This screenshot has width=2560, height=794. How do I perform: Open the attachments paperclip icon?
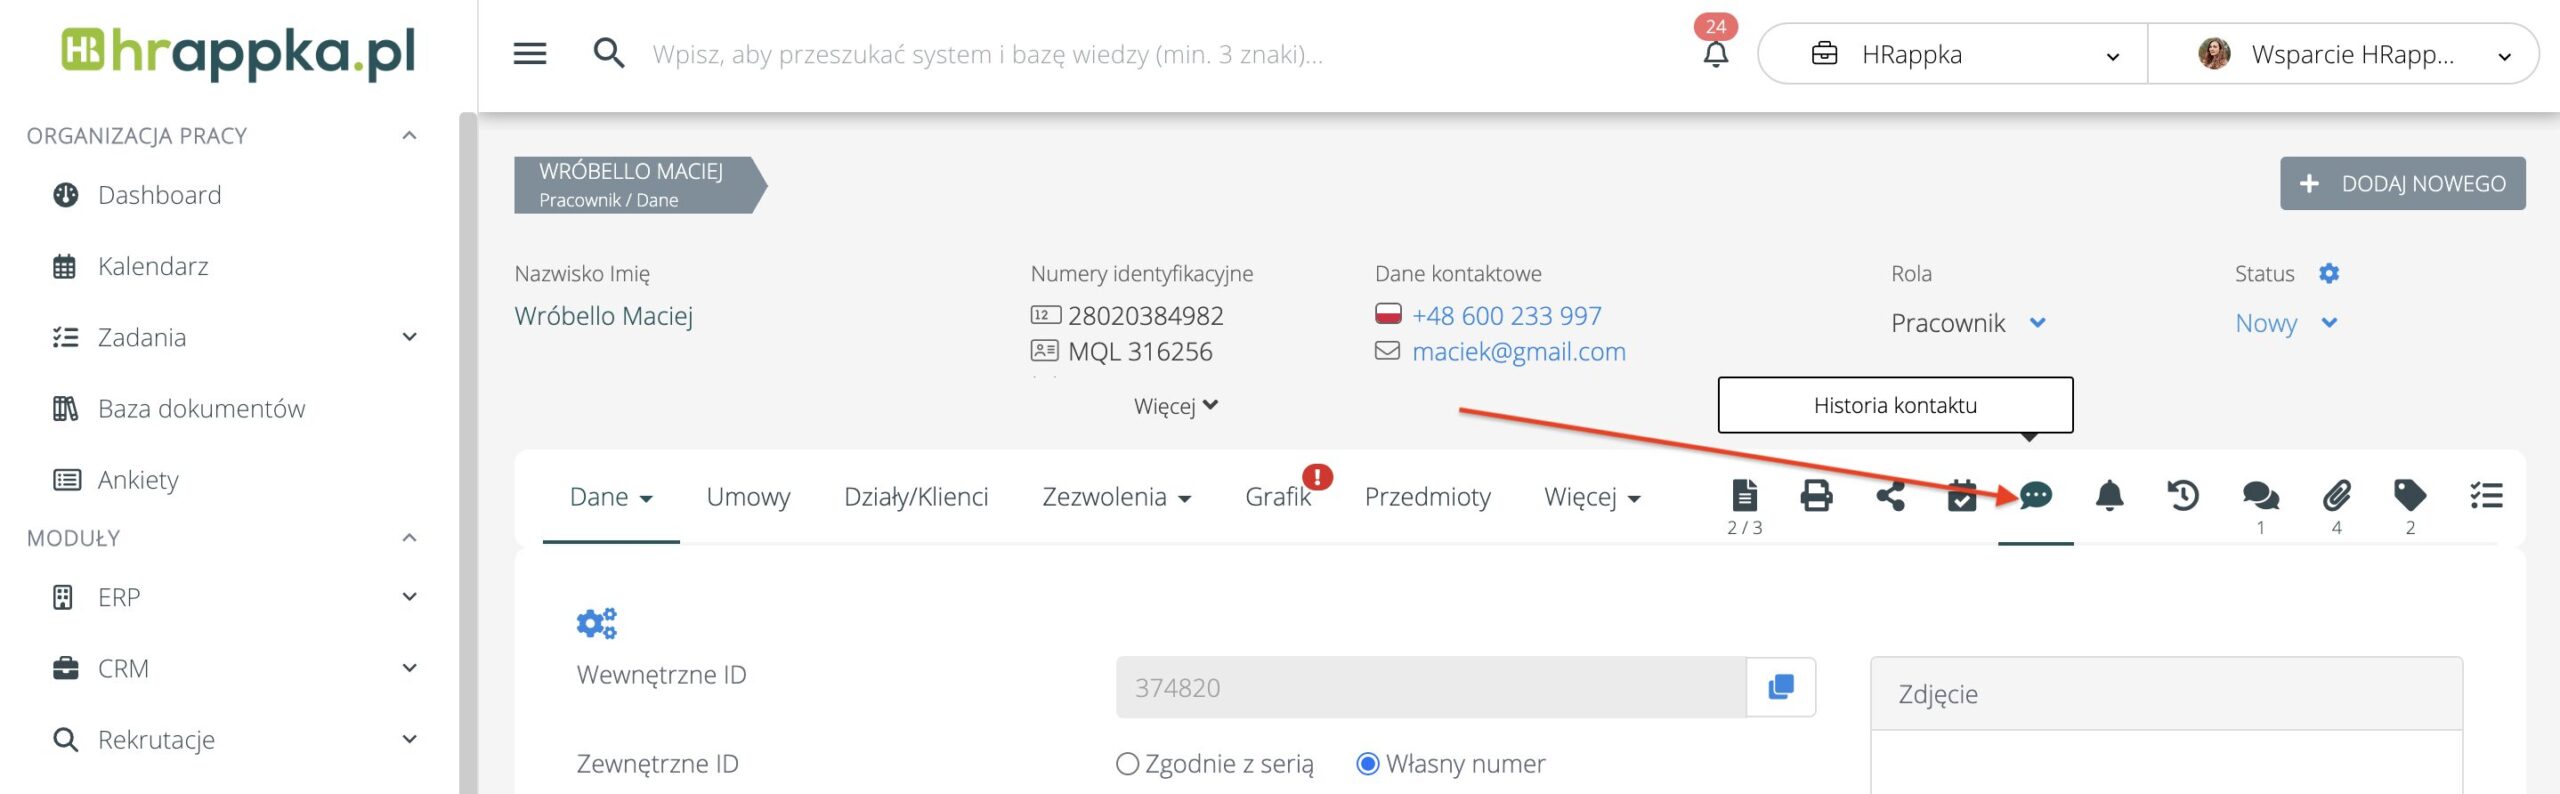2336,496
